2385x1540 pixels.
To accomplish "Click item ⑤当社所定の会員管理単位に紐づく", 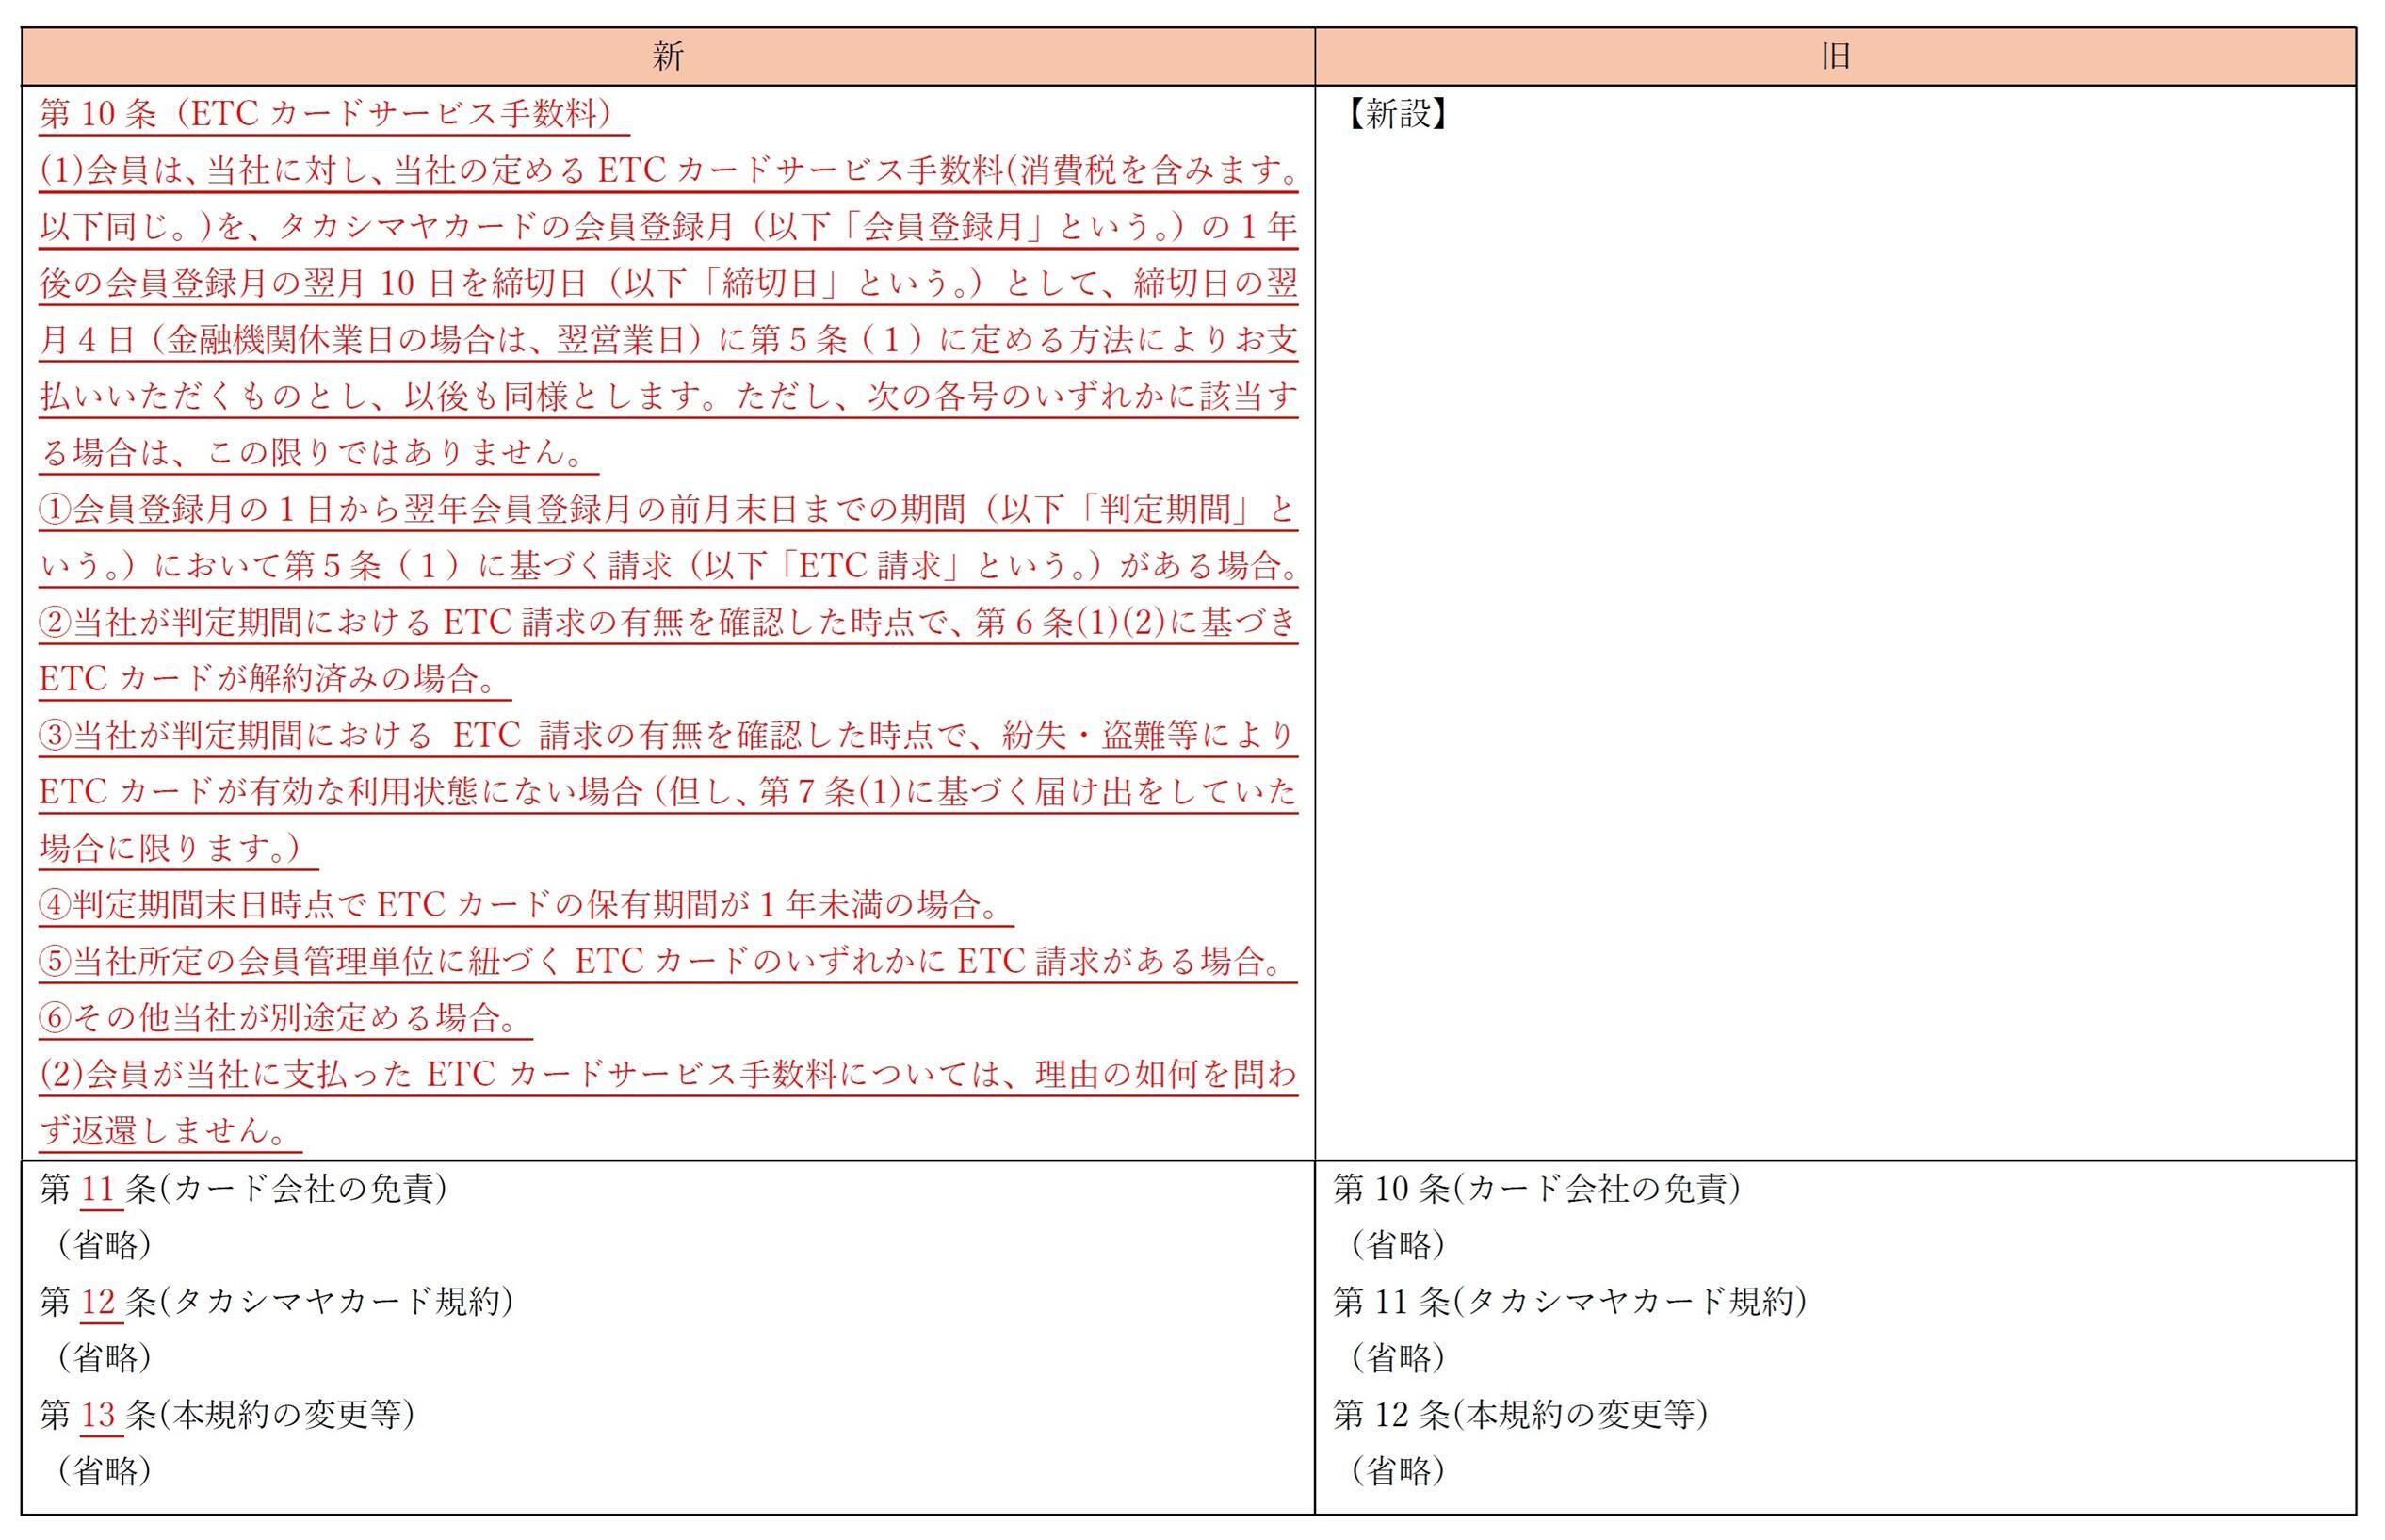I will (x=668, y=962).
